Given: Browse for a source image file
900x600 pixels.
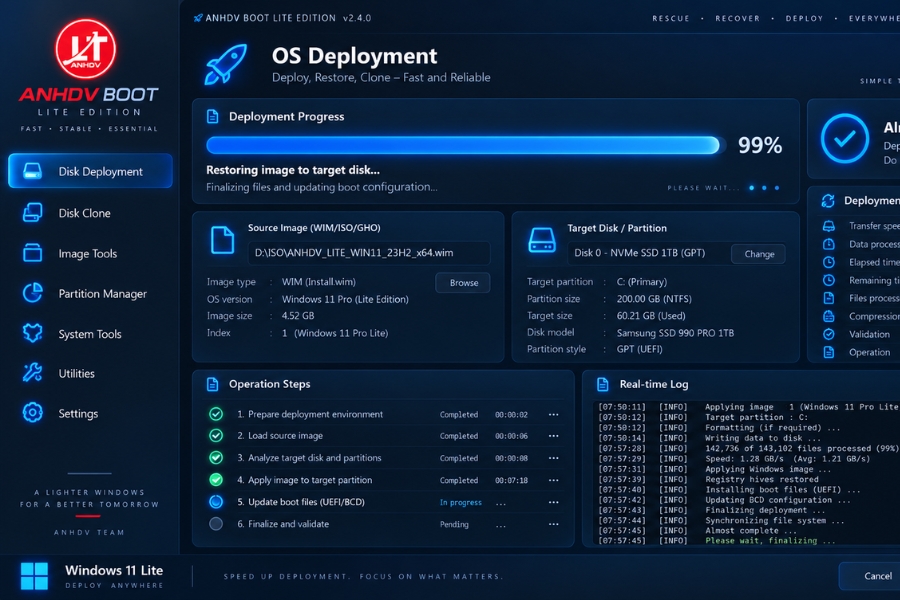Looking at the screenshot, I should click(463, 282).
